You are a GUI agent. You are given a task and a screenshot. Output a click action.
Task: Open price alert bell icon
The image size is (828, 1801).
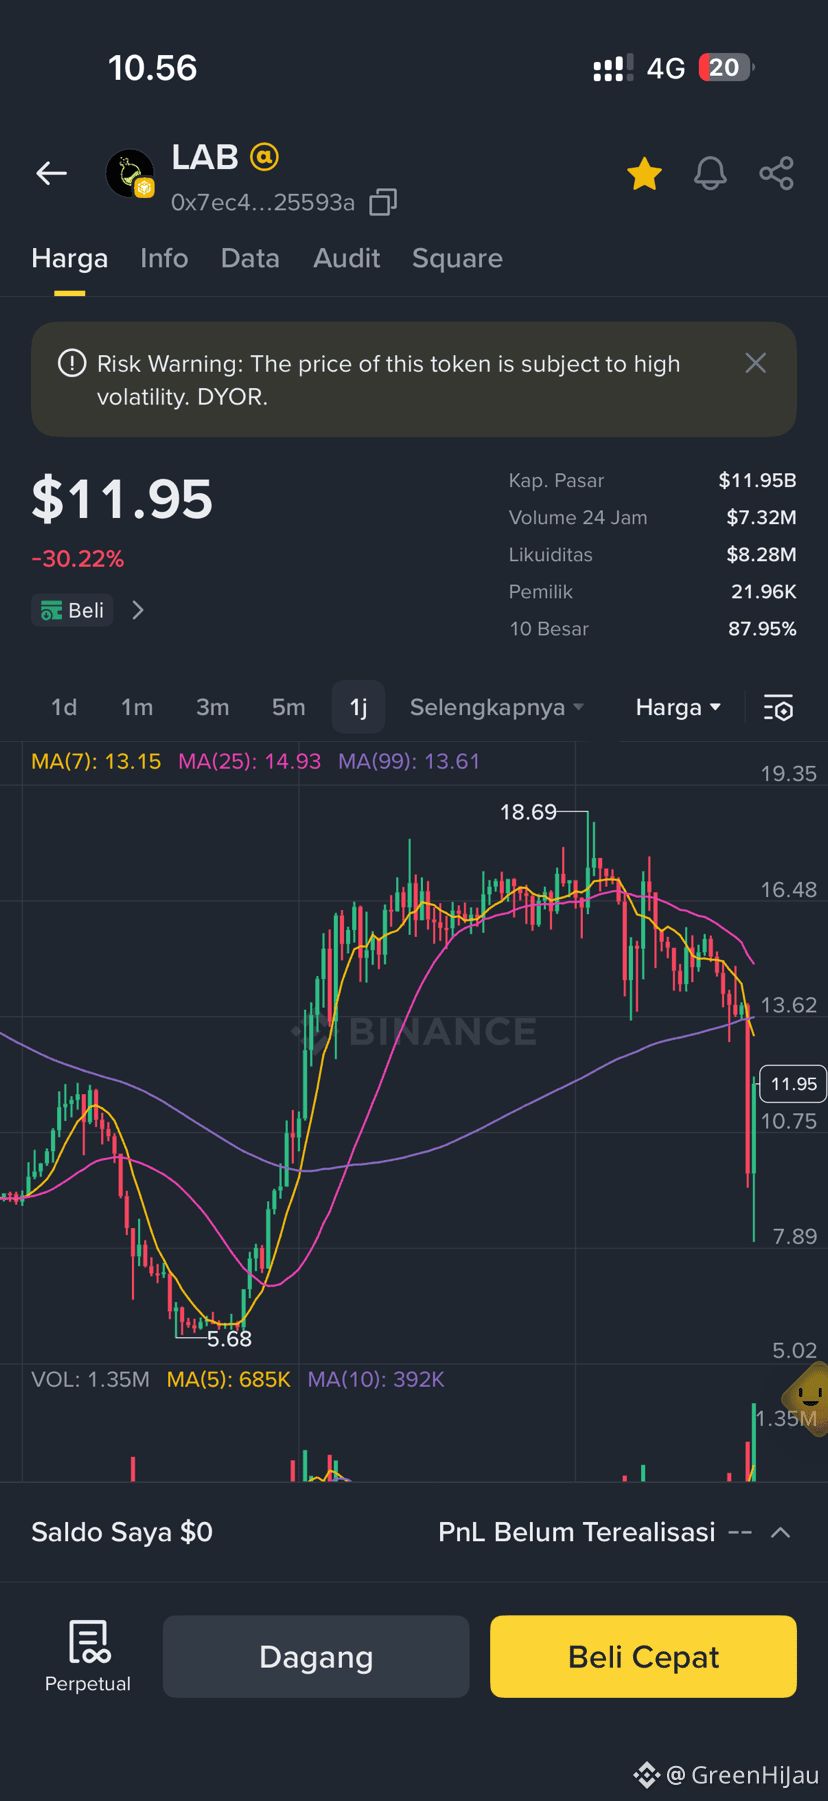click(x=710, y=174)
